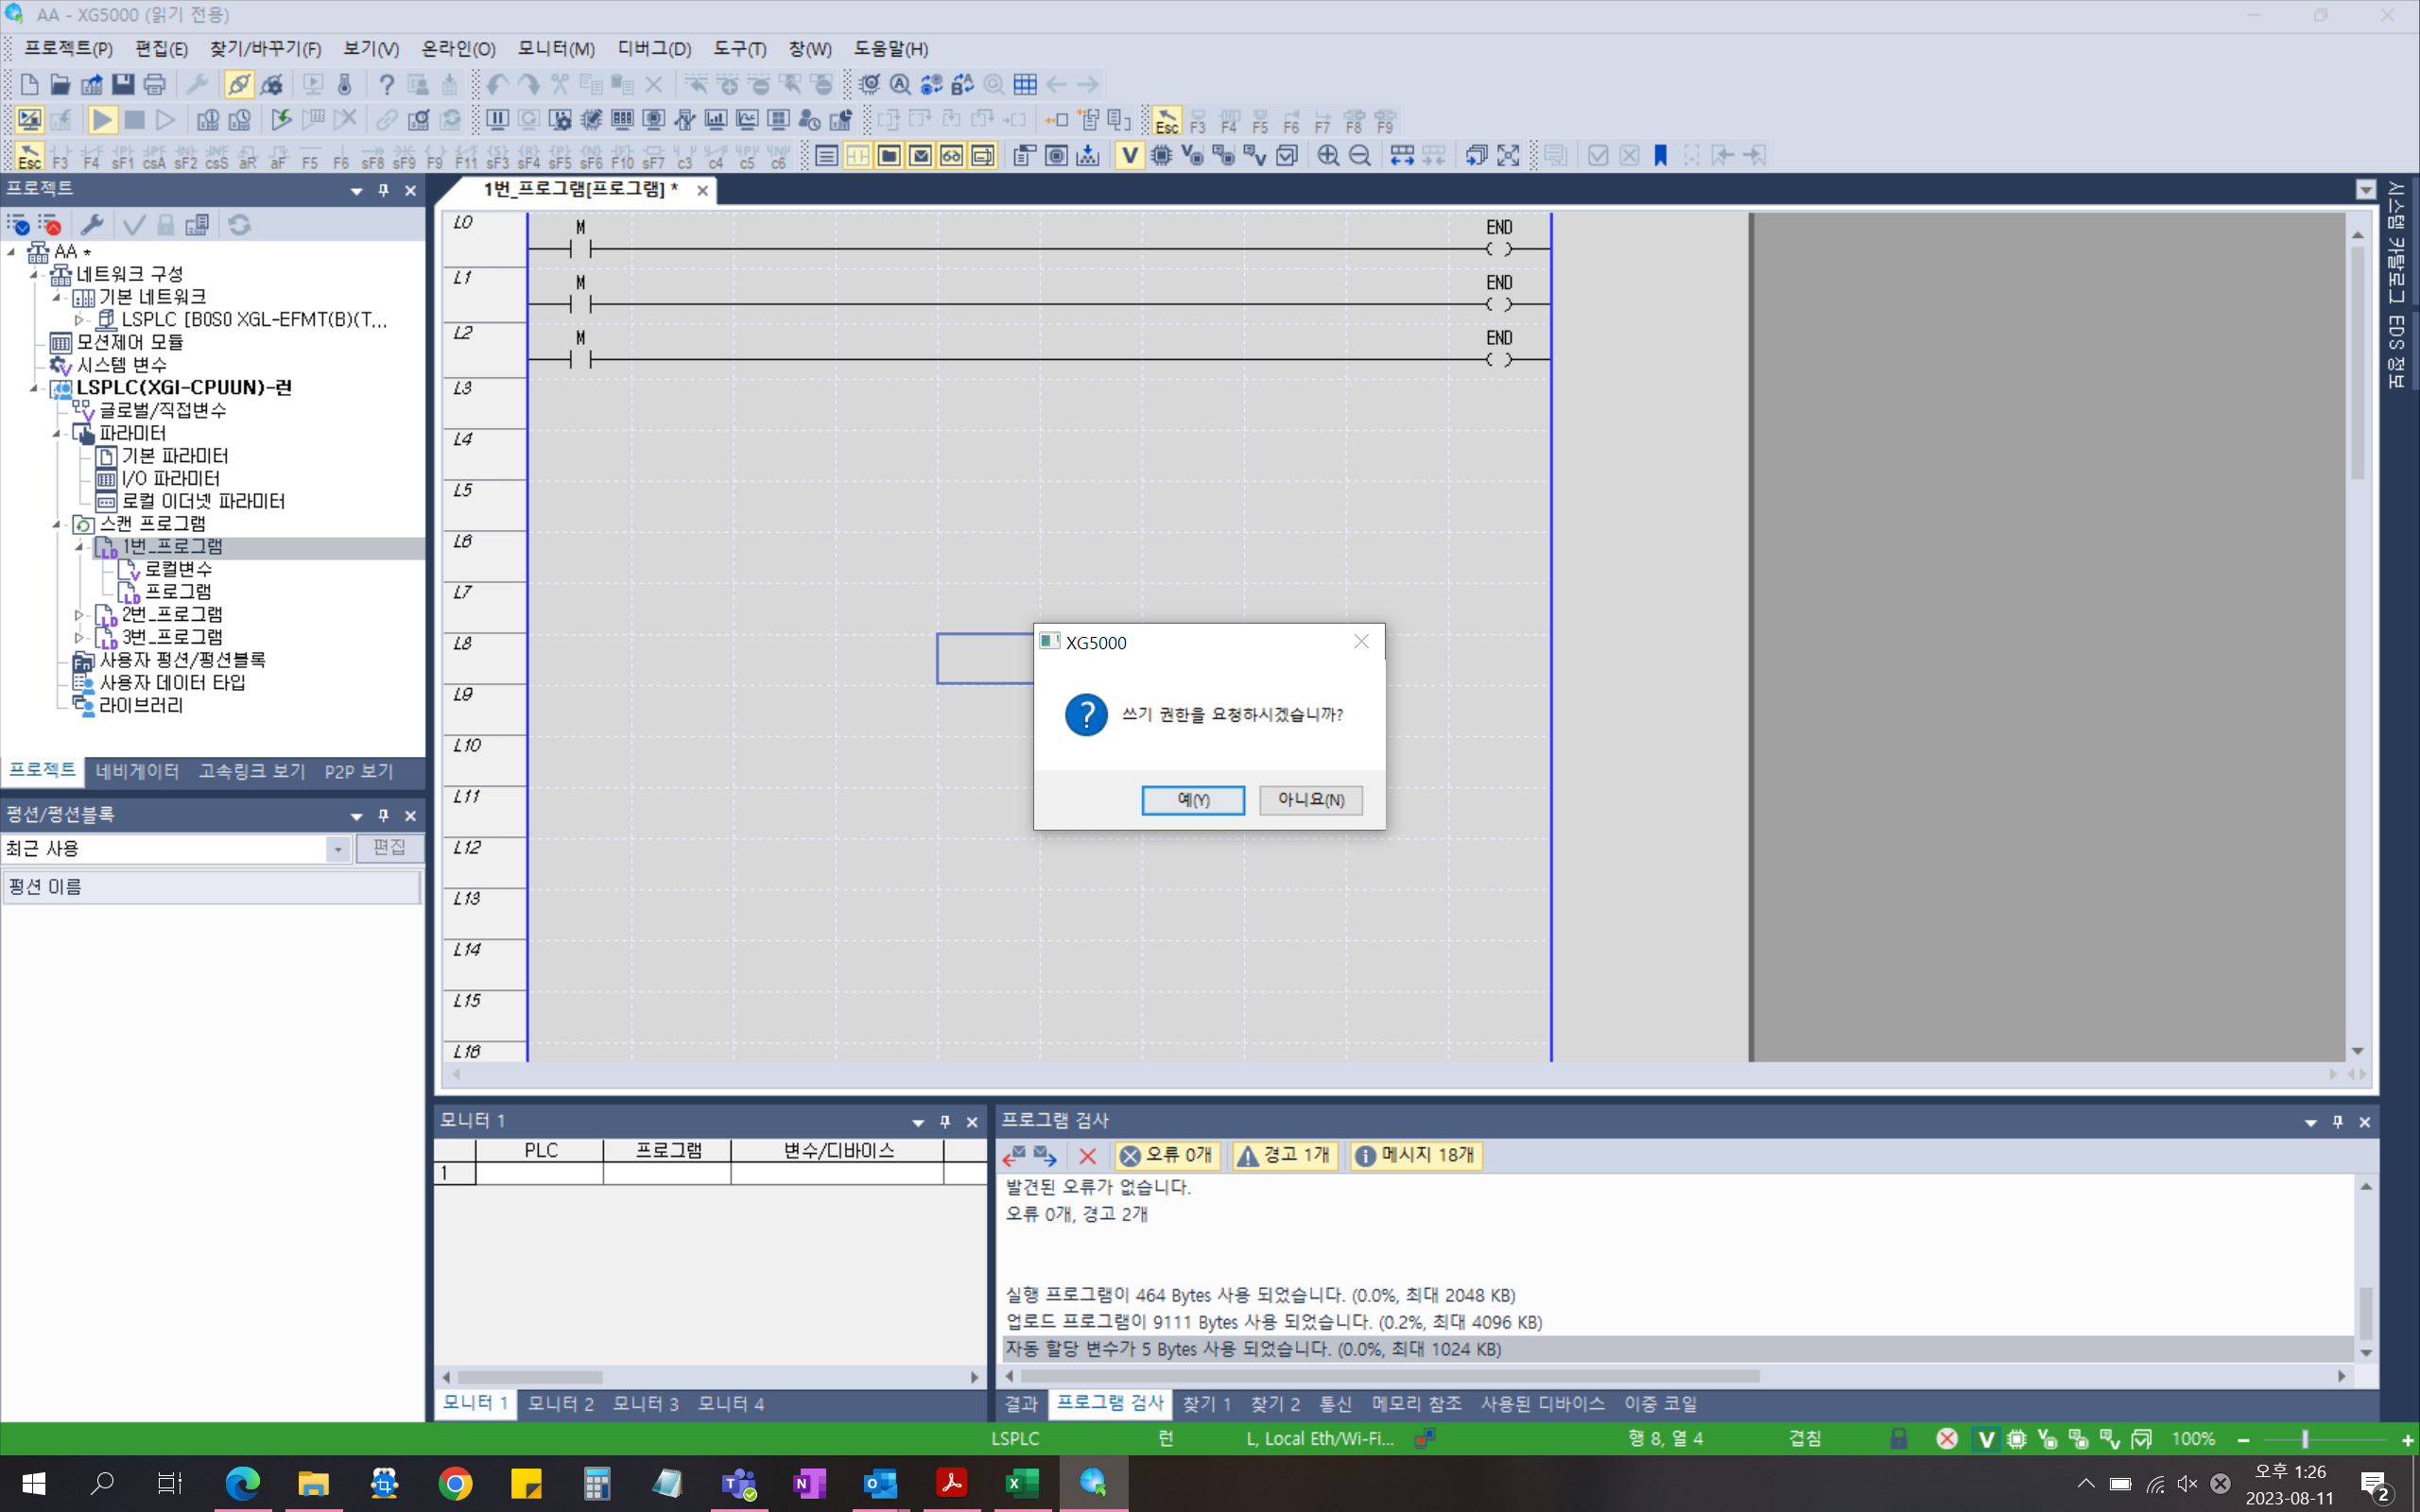Open the Print icon on the toolbar
Image resolution: width=2420 pixels, height=1512 pixels.
[154, 84]
